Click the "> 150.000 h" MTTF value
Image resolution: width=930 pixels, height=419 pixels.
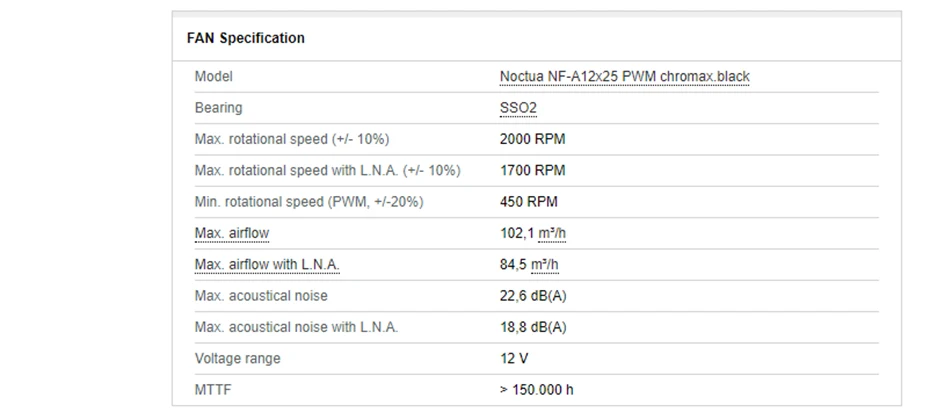(x=536, y=390)
